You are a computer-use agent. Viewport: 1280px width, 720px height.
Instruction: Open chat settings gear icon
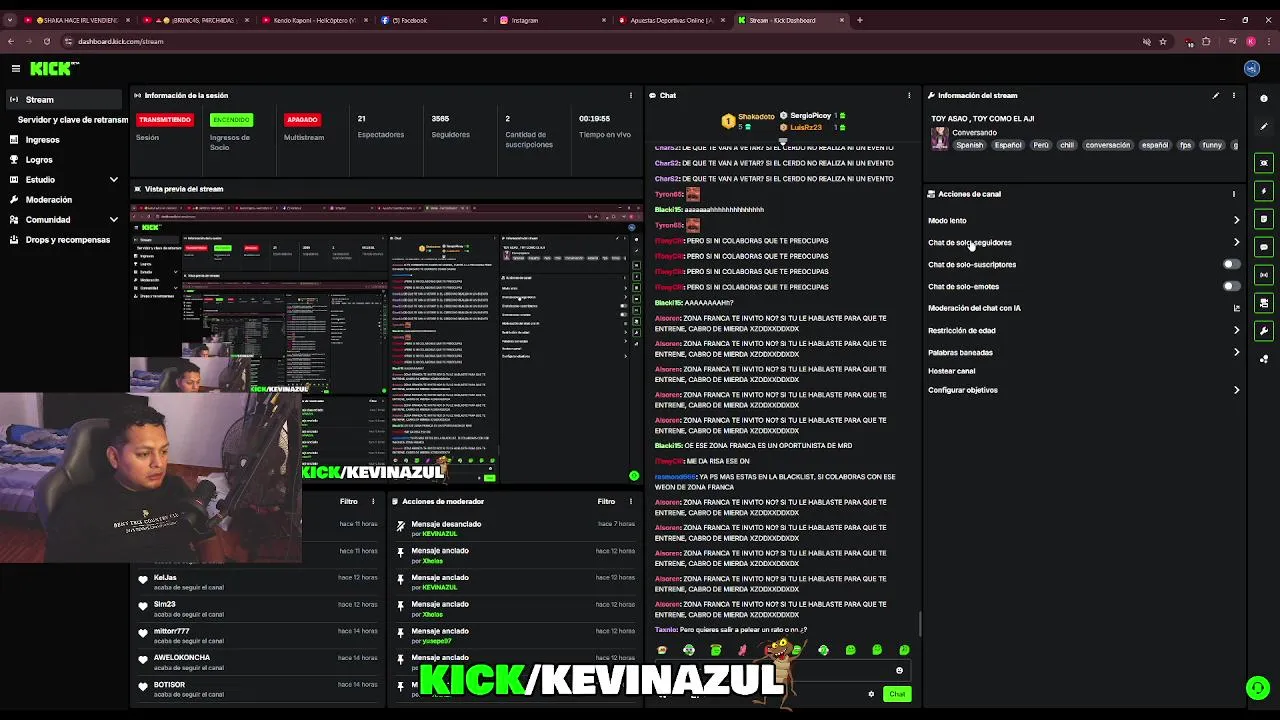point(871,694)
